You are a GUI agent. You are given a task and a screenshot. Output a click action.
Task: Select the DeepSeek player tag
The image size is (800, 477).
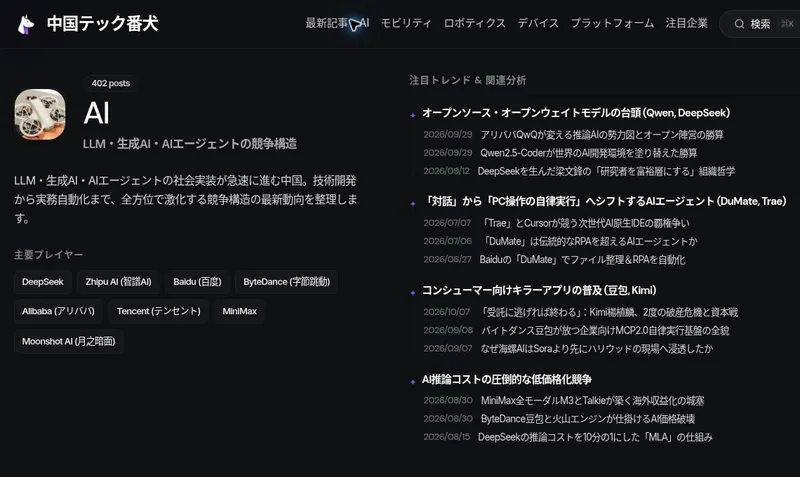pos(43,282)
